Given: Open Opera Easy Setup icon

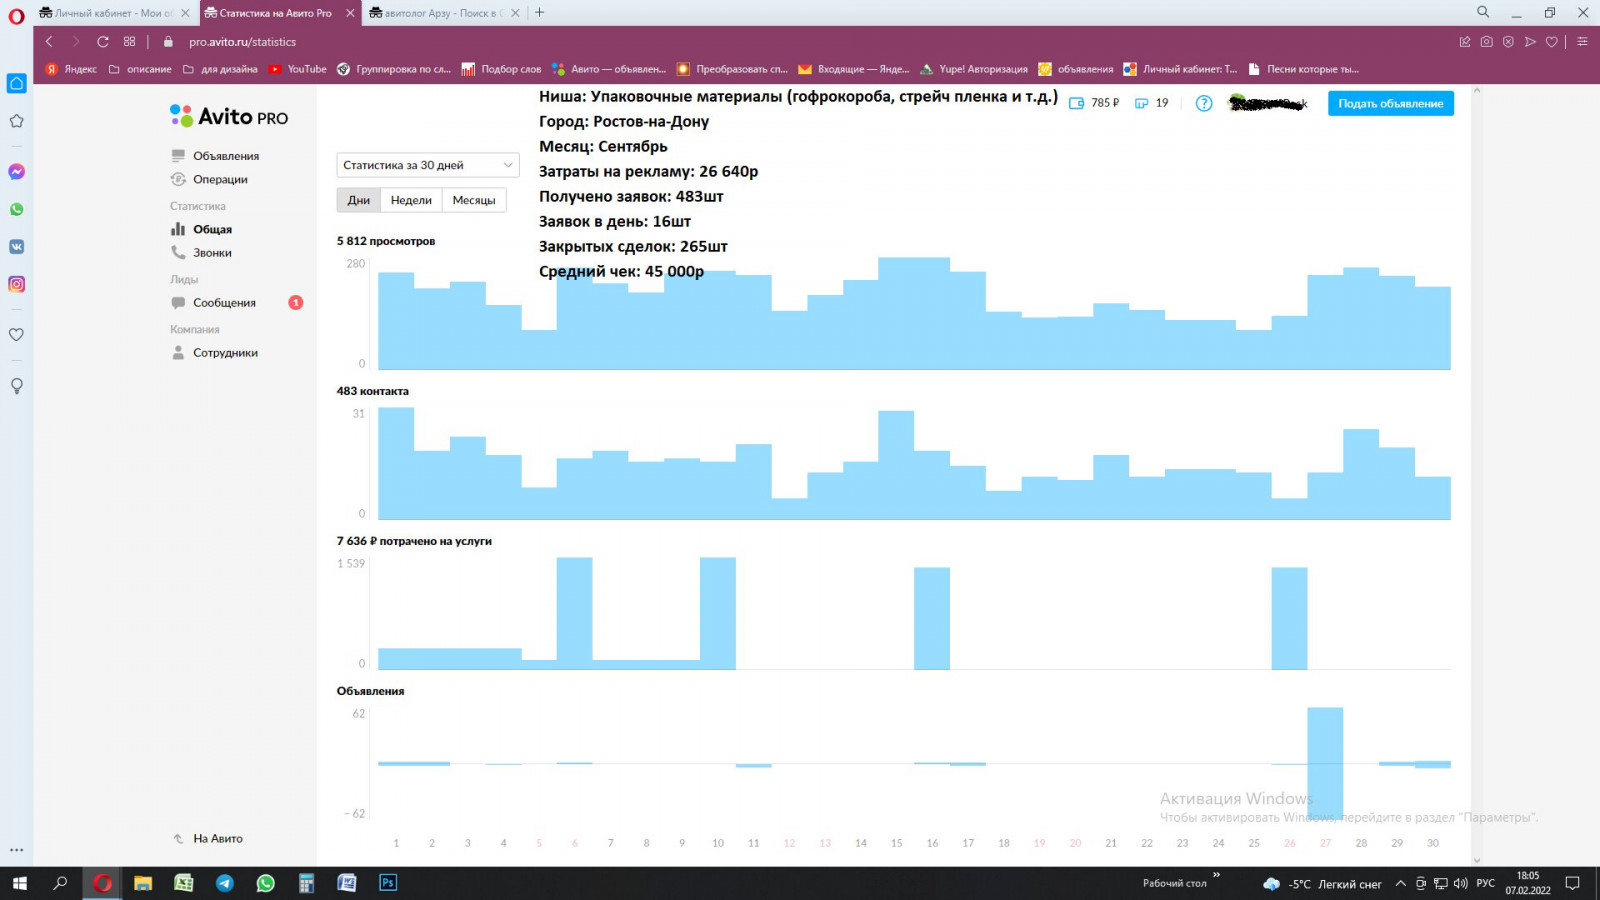Looking at the screenshot, I should (x=1582, y=42).
